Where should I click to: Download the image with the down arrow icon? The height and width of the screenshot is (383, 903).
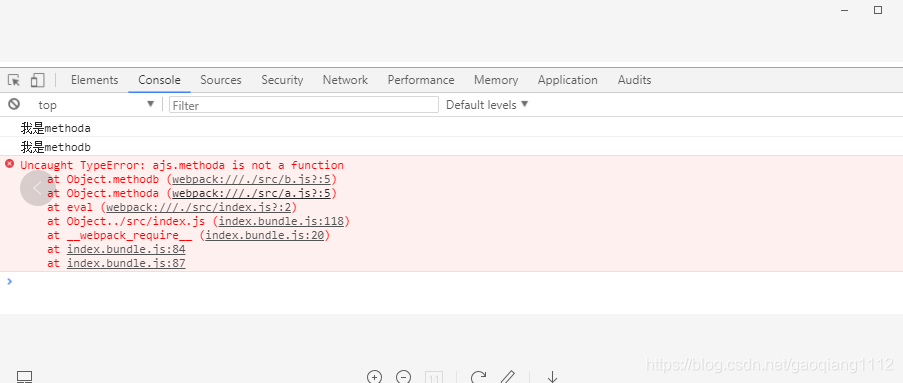(552, 377)
